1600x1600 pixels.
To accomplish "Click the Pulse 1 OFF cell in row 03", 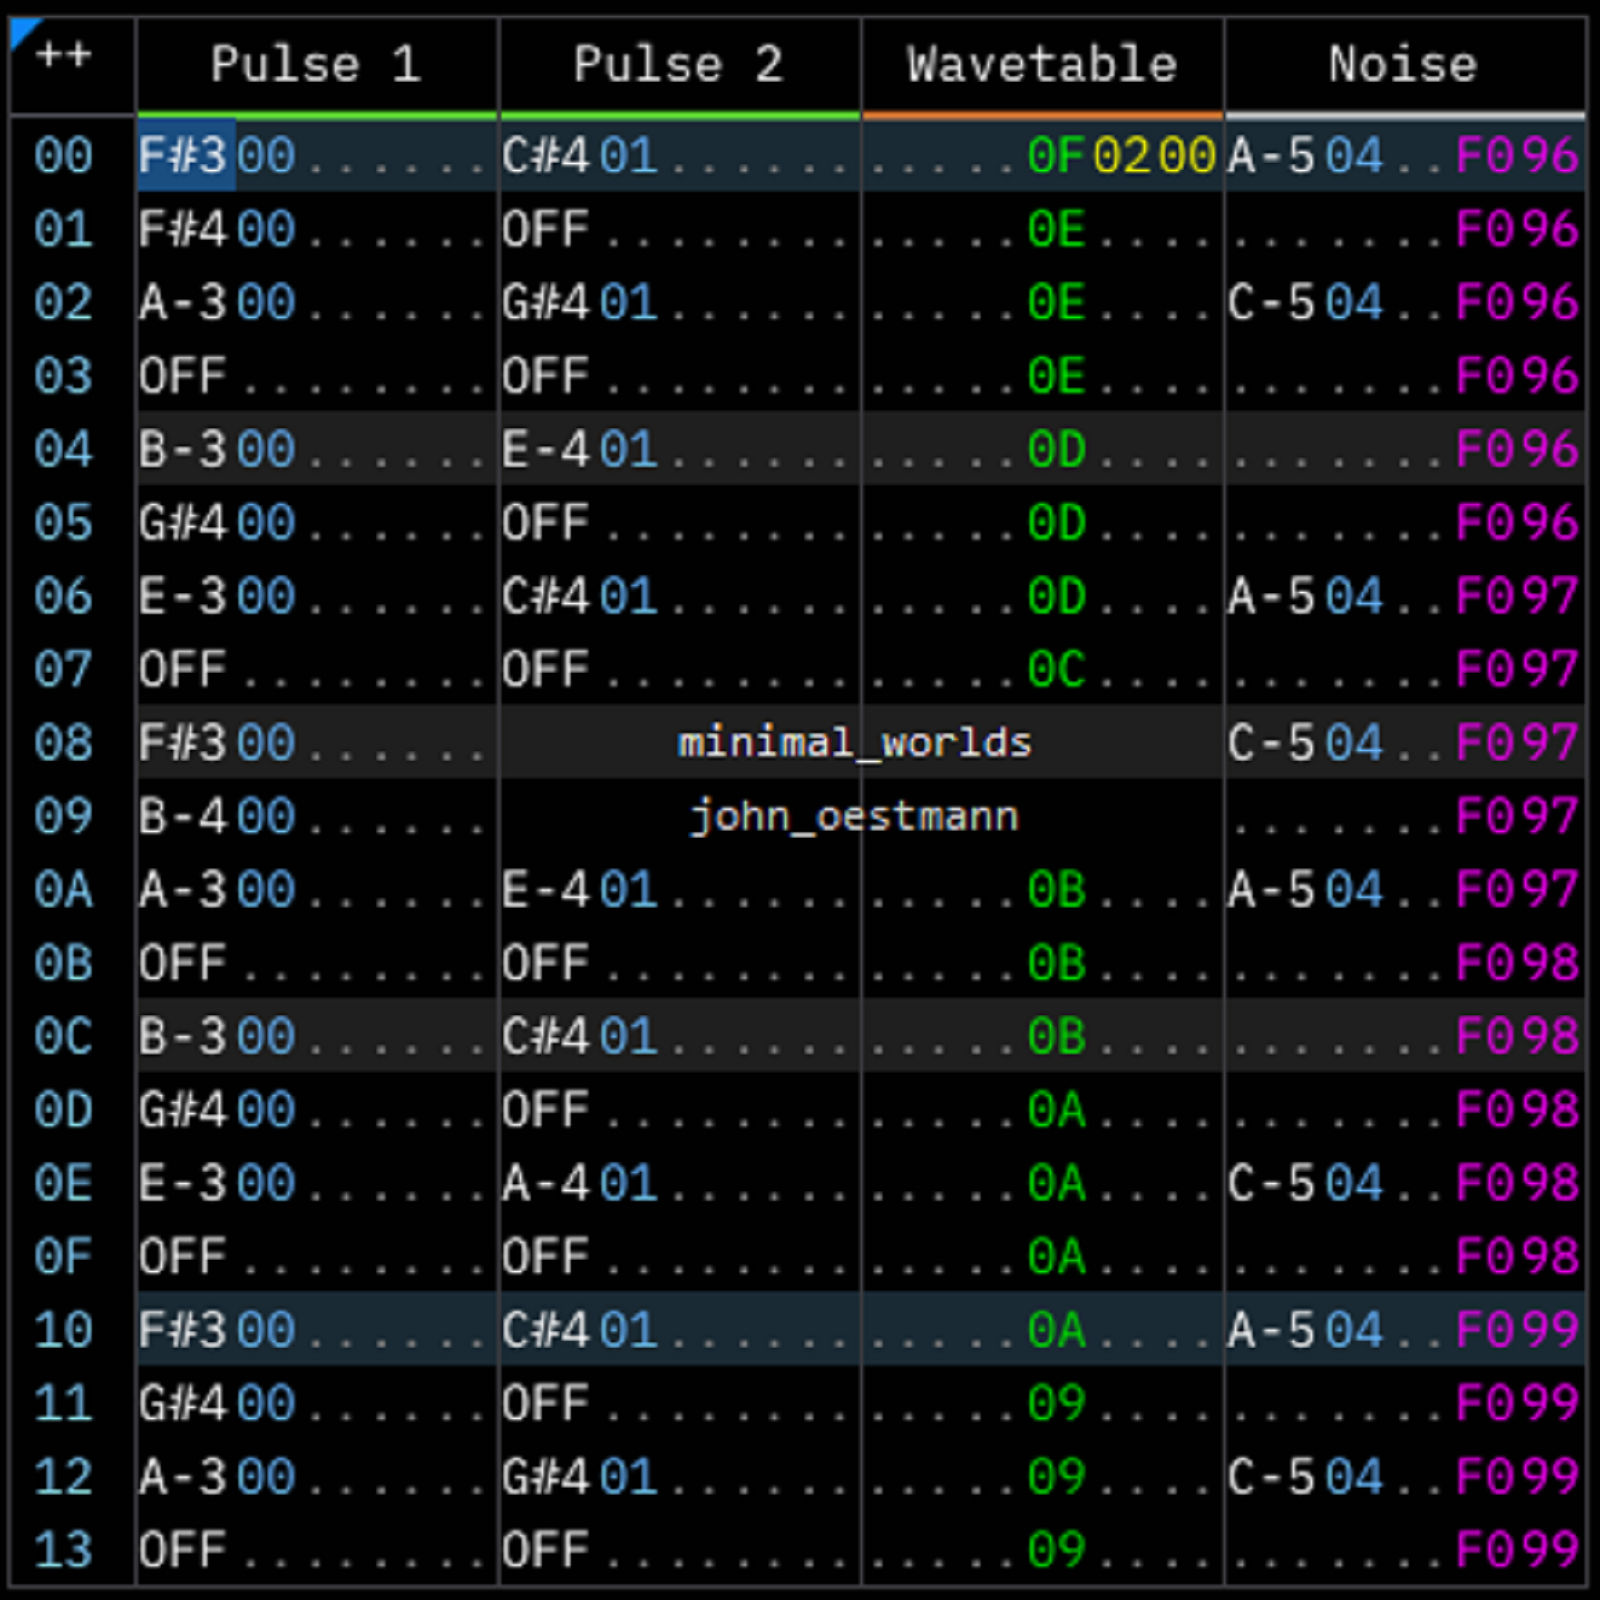I will point(182,377).
